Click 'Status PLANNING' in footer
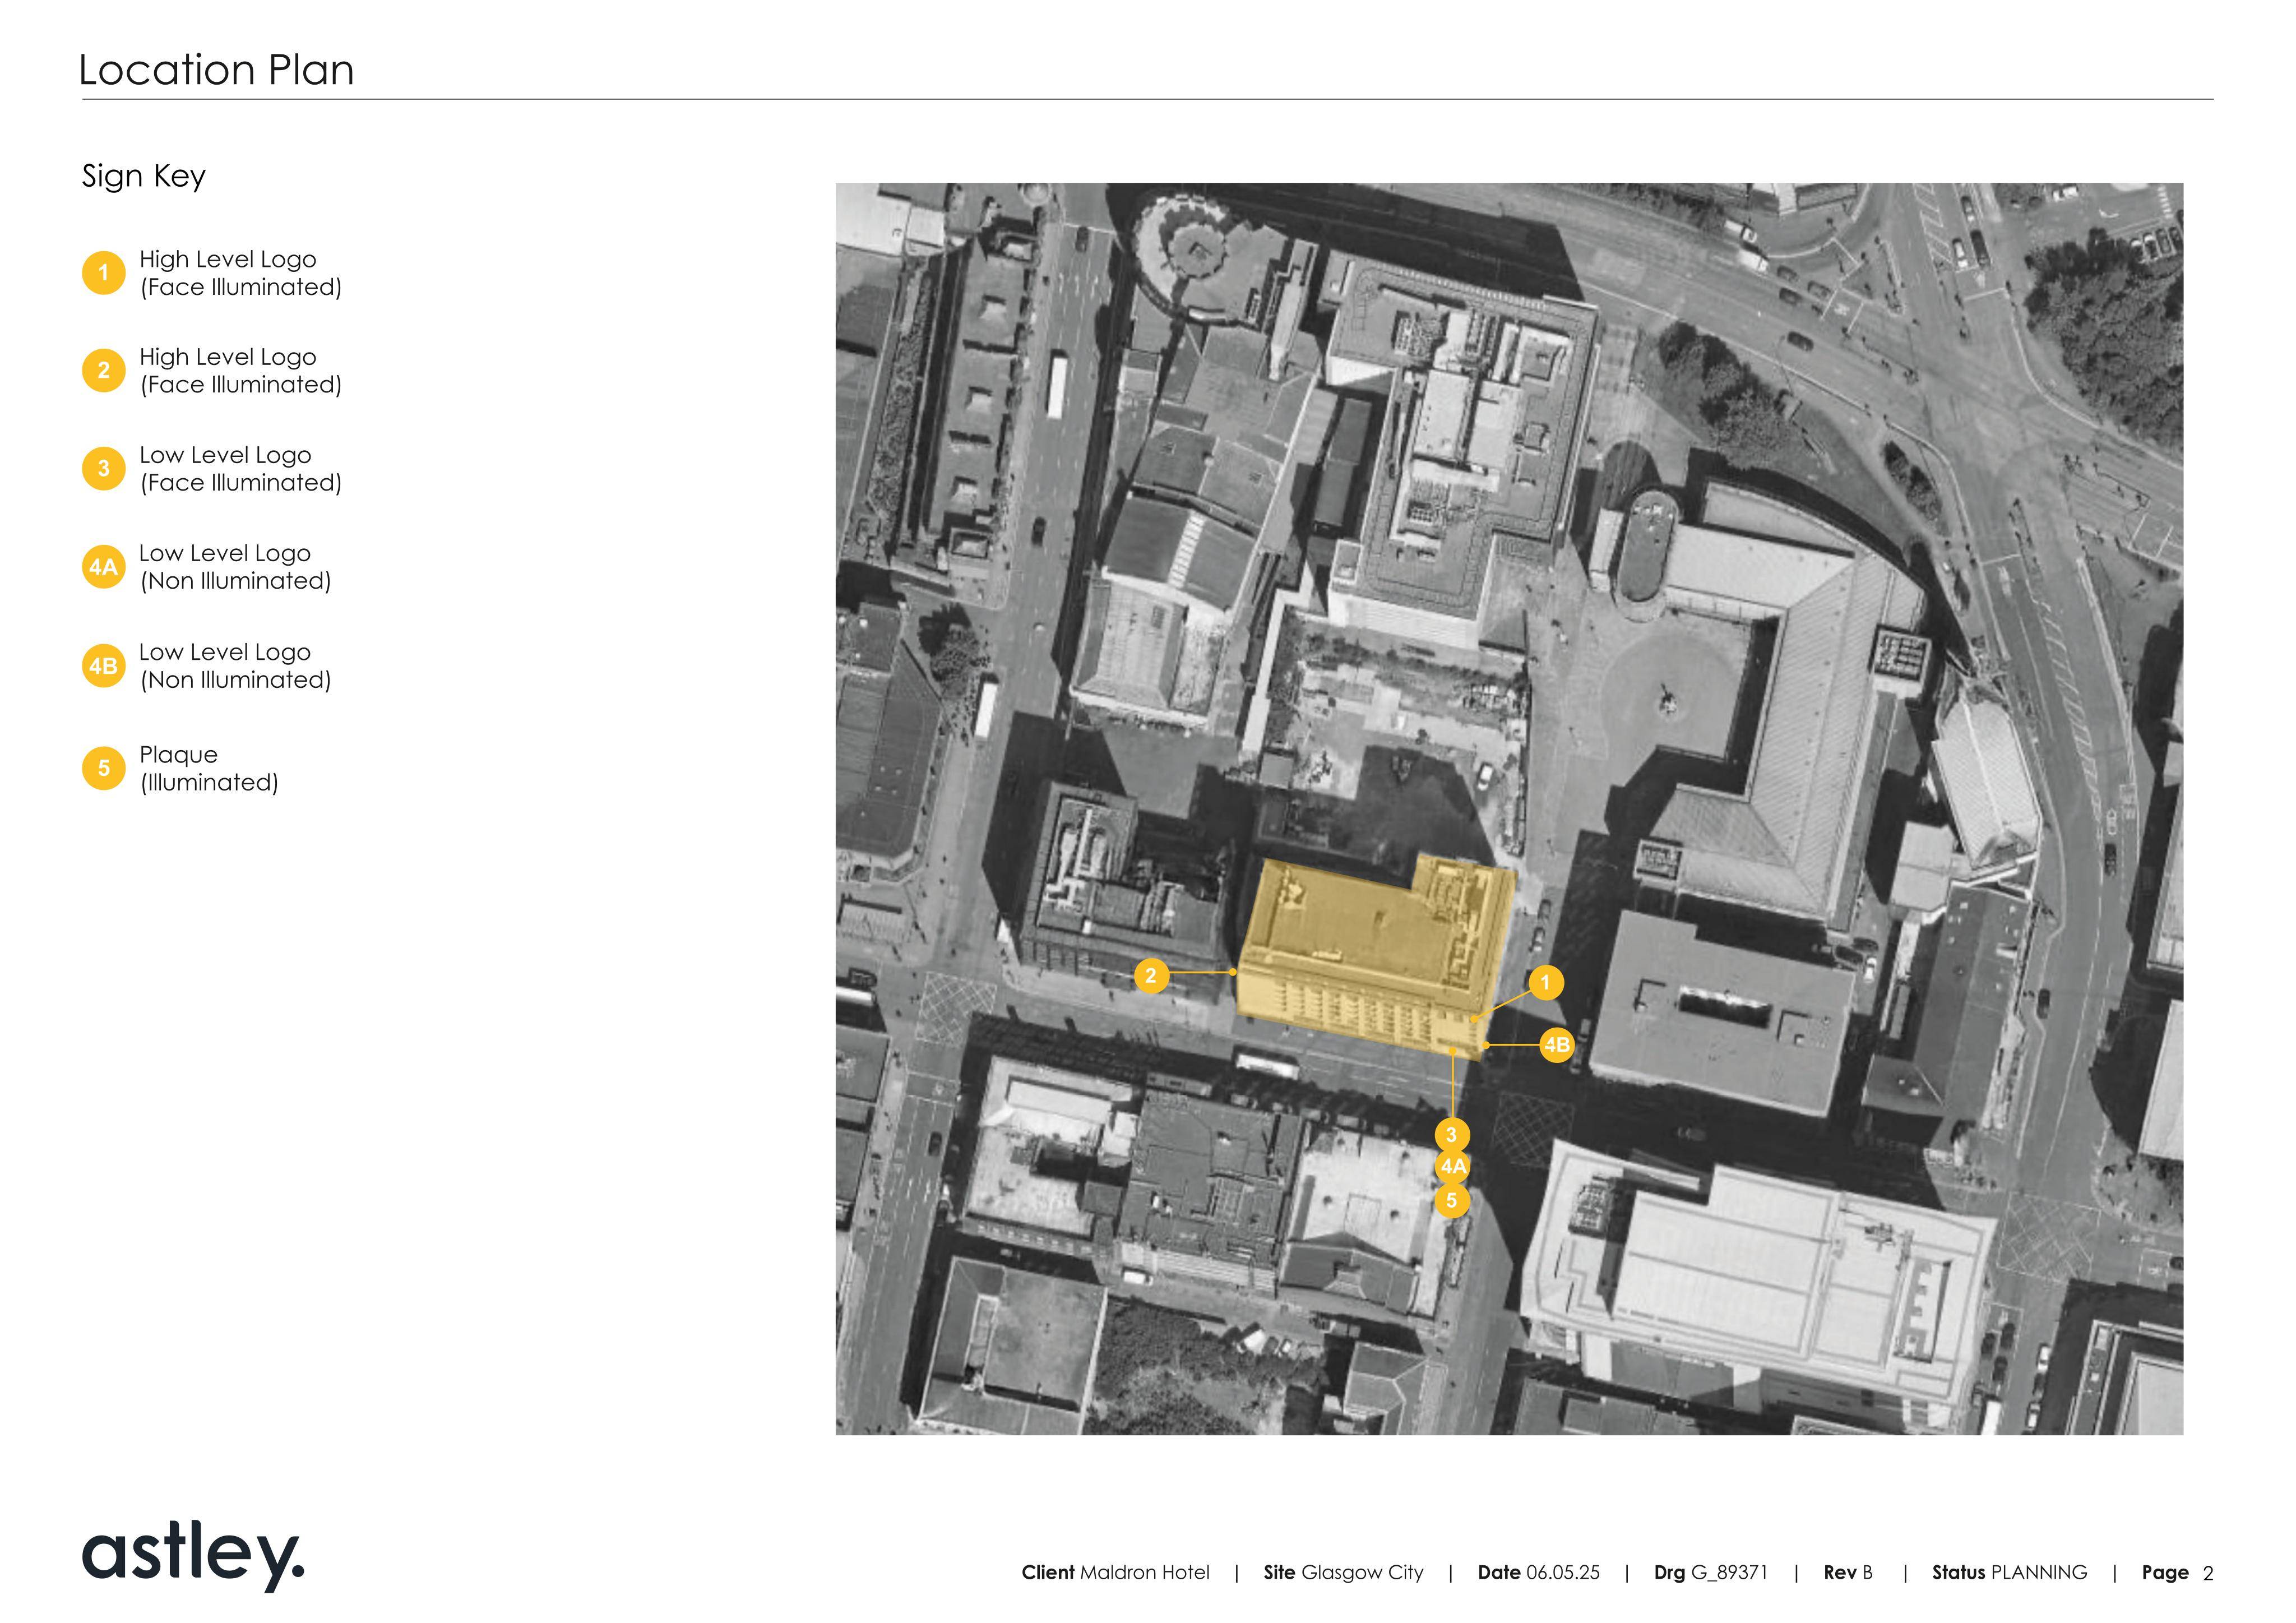2296x1623 pixels. tap(2009, 1573)
